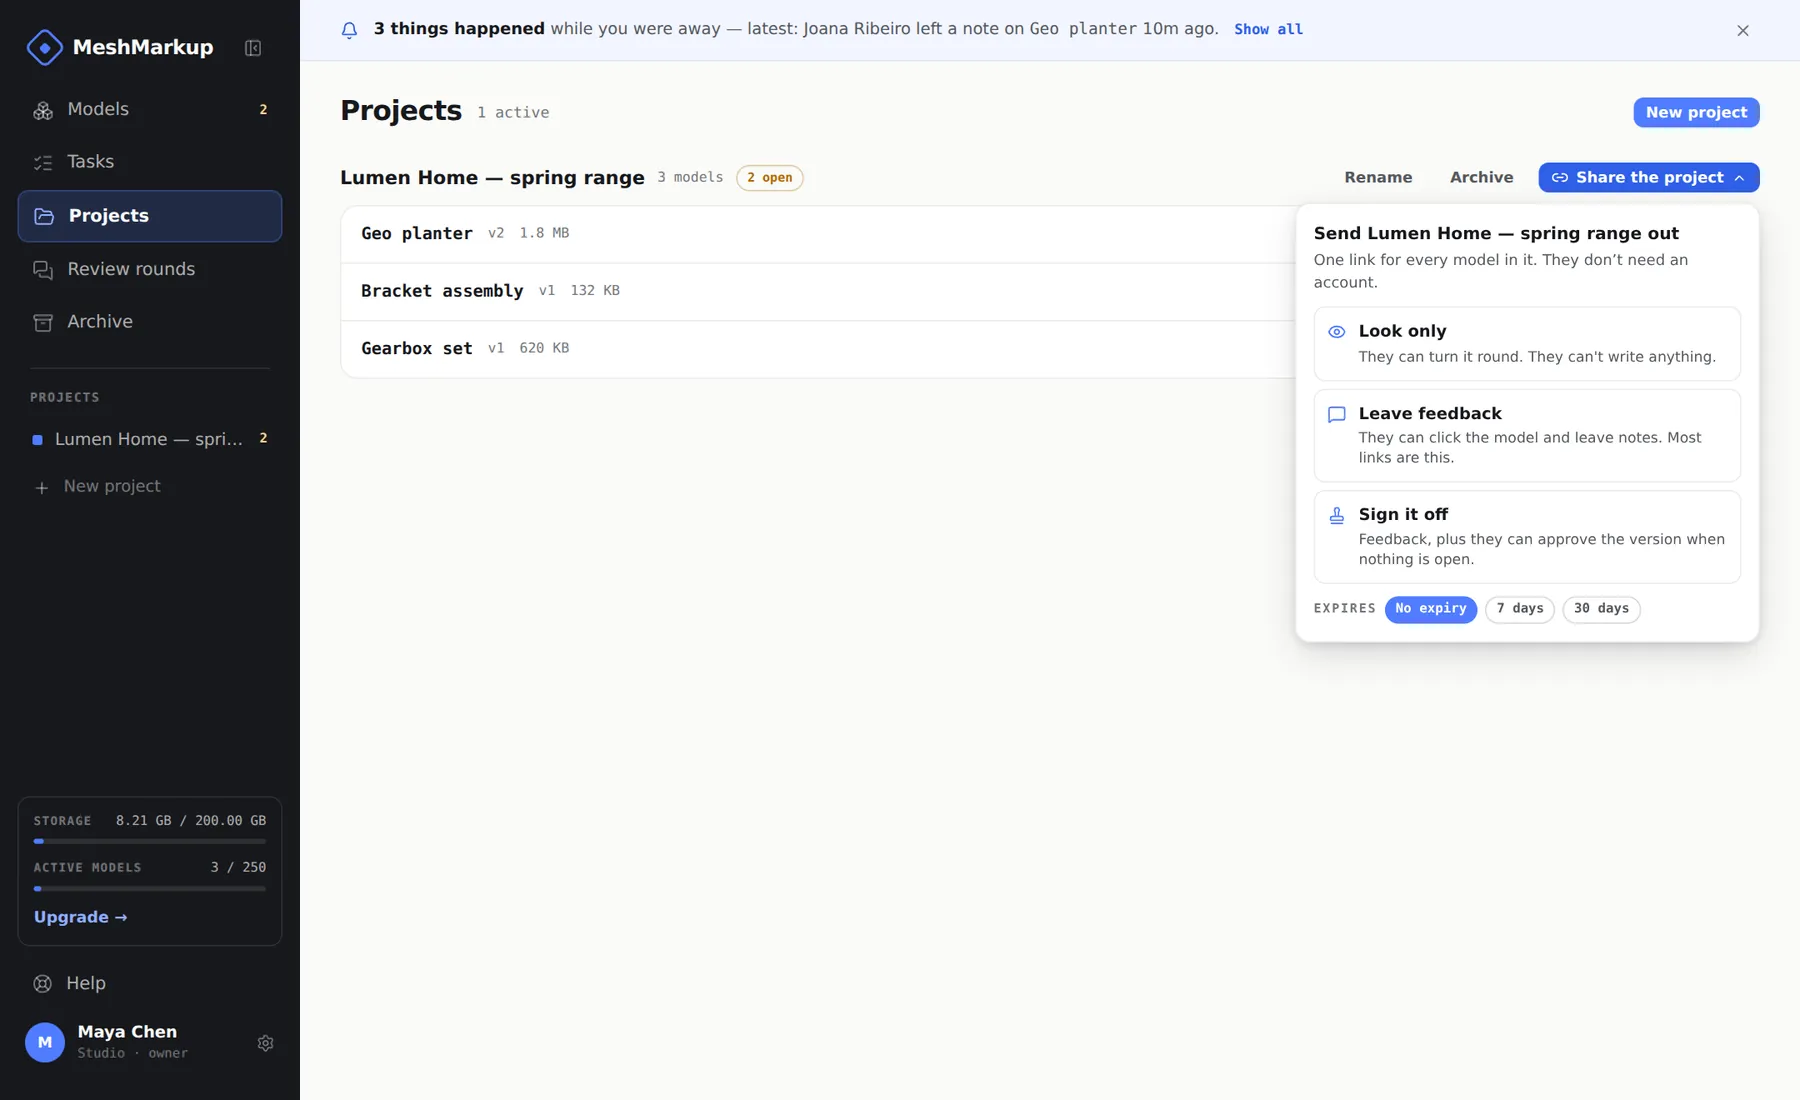1800x1100 pixels.
Task: Click the Show all link in the banner
Action: [x=1268, y=30]
